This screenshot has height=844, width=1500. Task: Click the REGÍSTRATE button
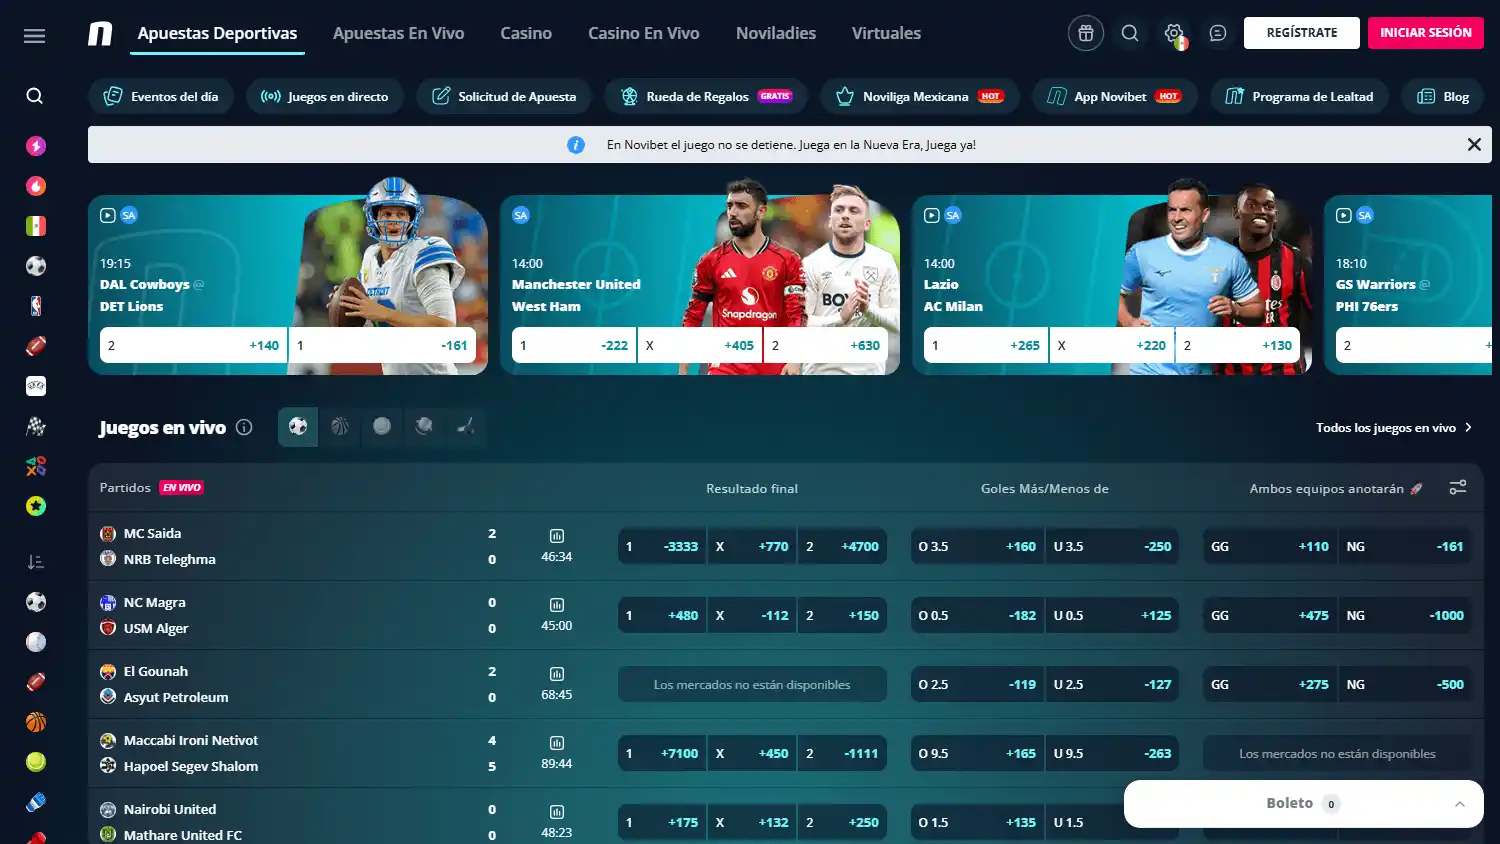1302,33
